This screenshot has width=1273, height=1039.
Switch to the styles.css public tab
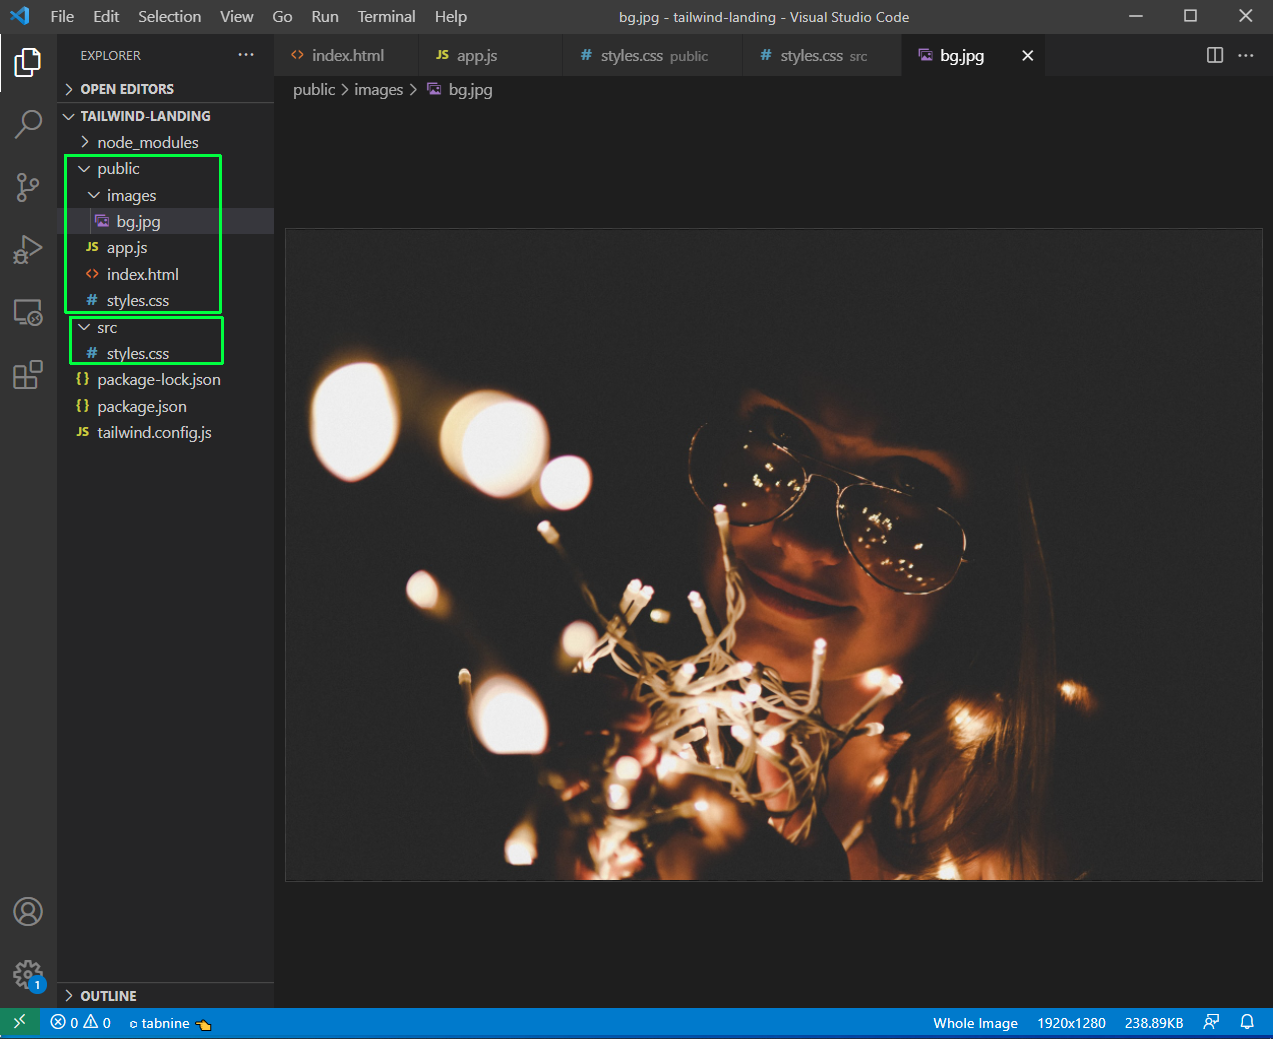[x=653, y=56]
